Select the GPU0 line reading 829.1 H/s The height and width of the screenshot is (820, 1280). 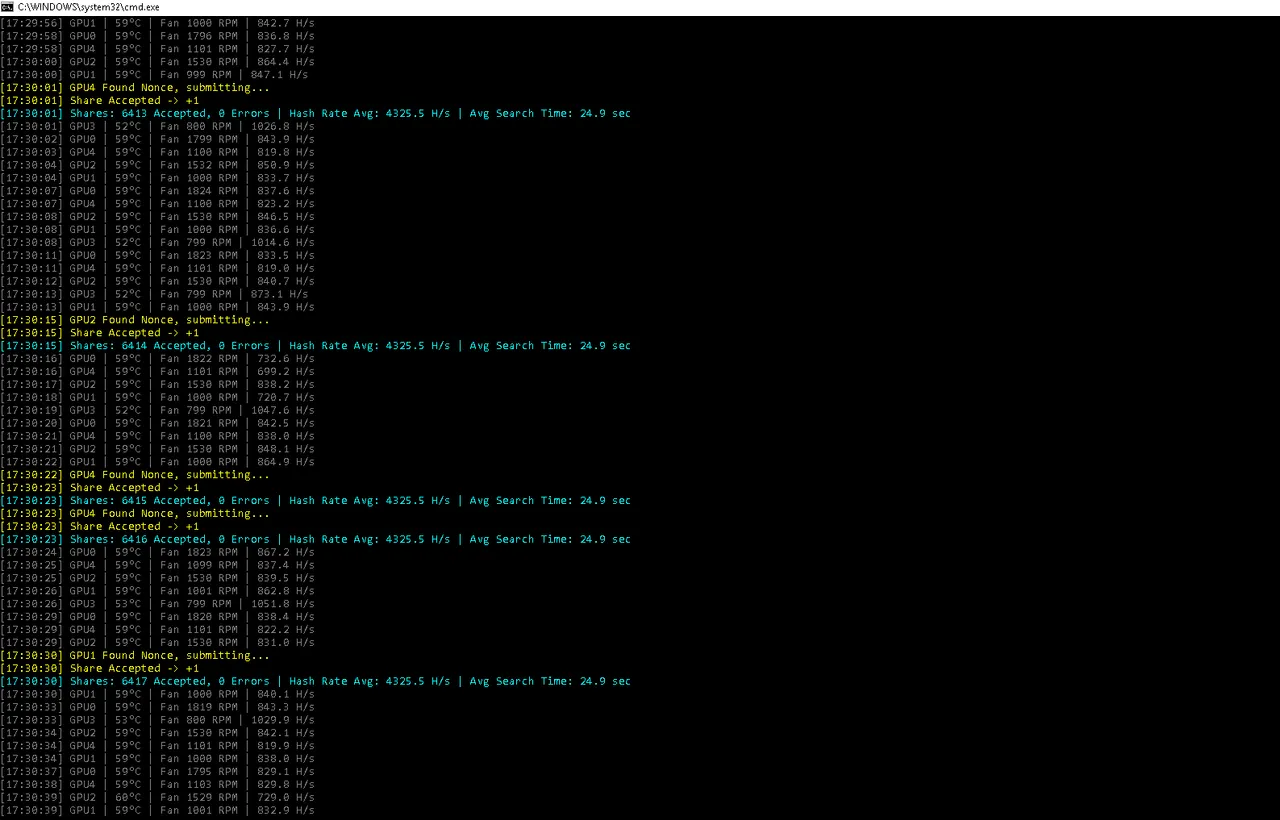click(x=157, y=772)
